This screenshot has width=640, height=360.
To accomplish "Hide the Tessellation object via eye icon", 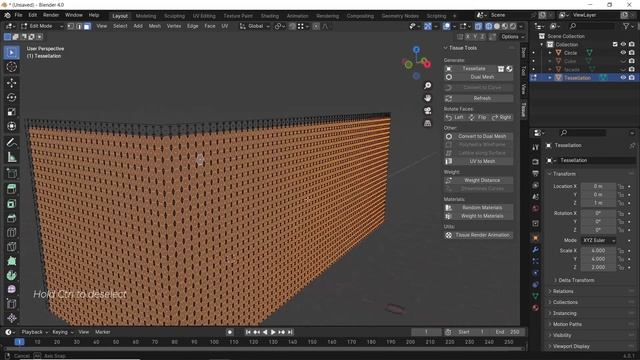I will tap(623, 78).
